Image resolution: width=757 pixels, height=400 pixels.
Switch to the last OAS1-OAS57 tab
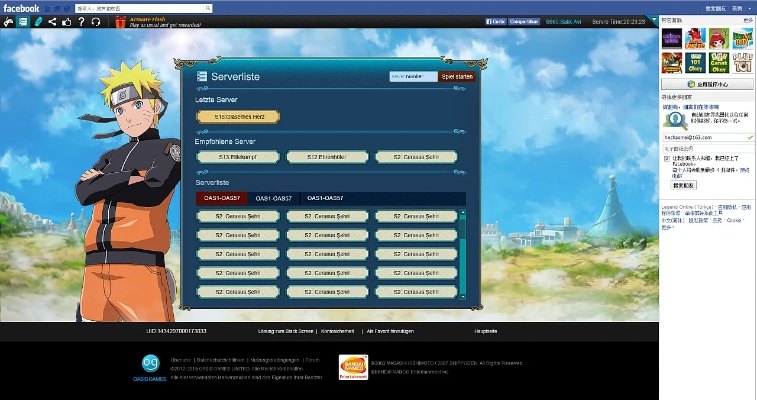click(325, 198)
